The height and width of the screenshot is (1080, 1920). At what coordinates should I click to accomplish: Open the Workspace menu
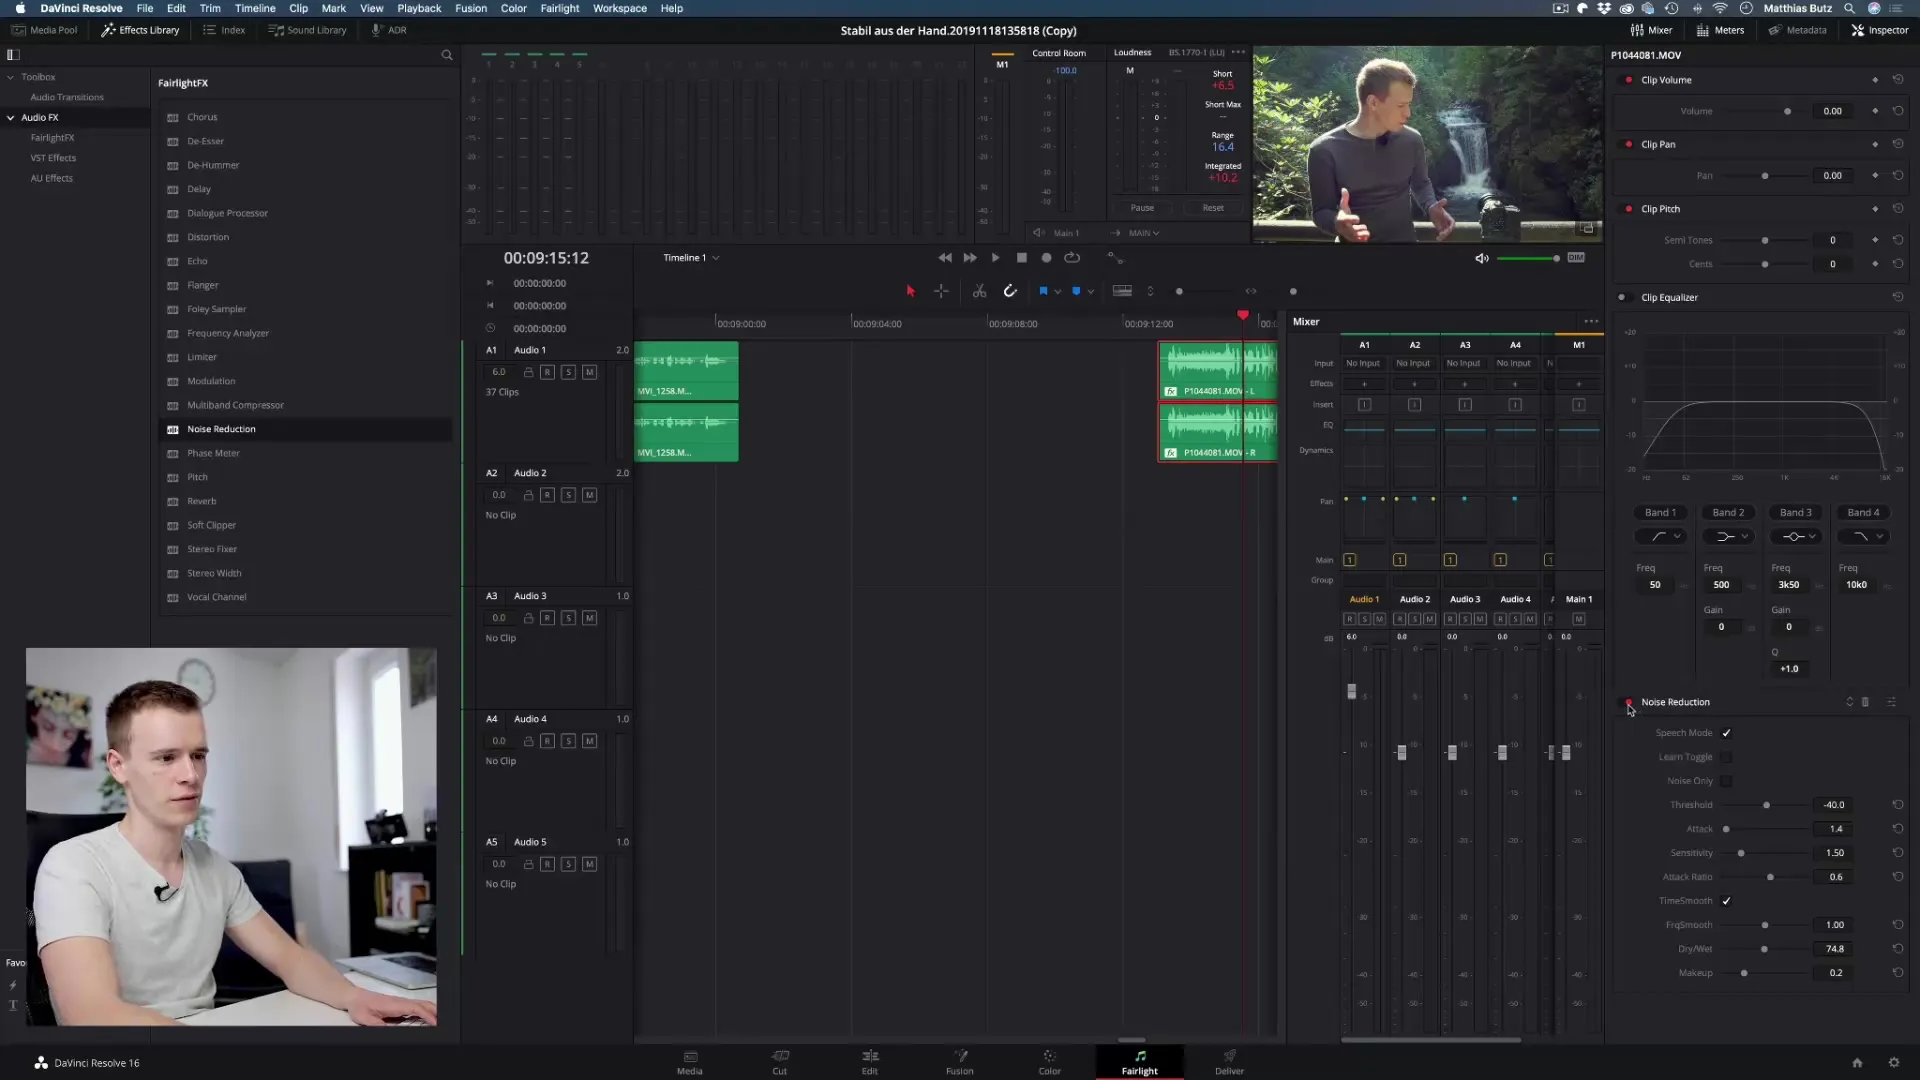click(620, 8)
